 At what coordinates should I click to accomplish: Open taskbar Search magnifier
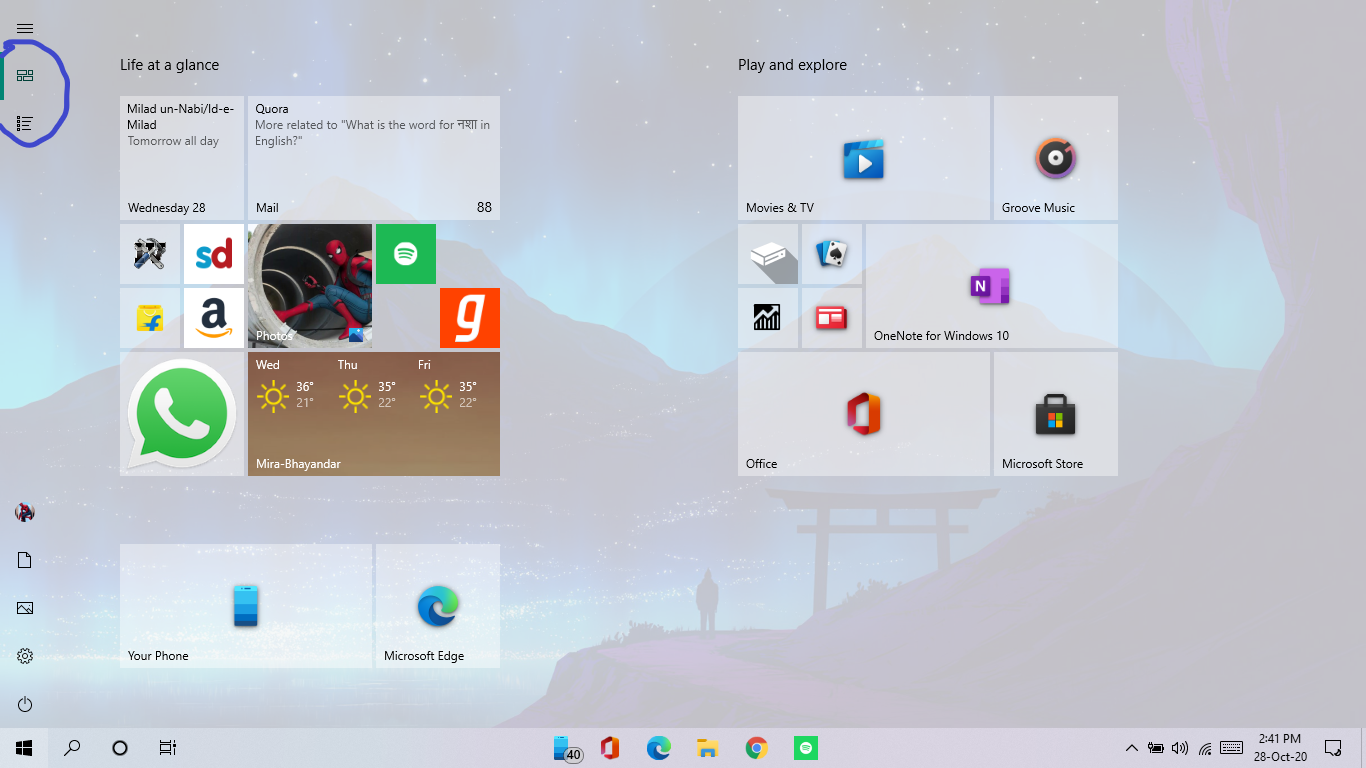(72, 748)
